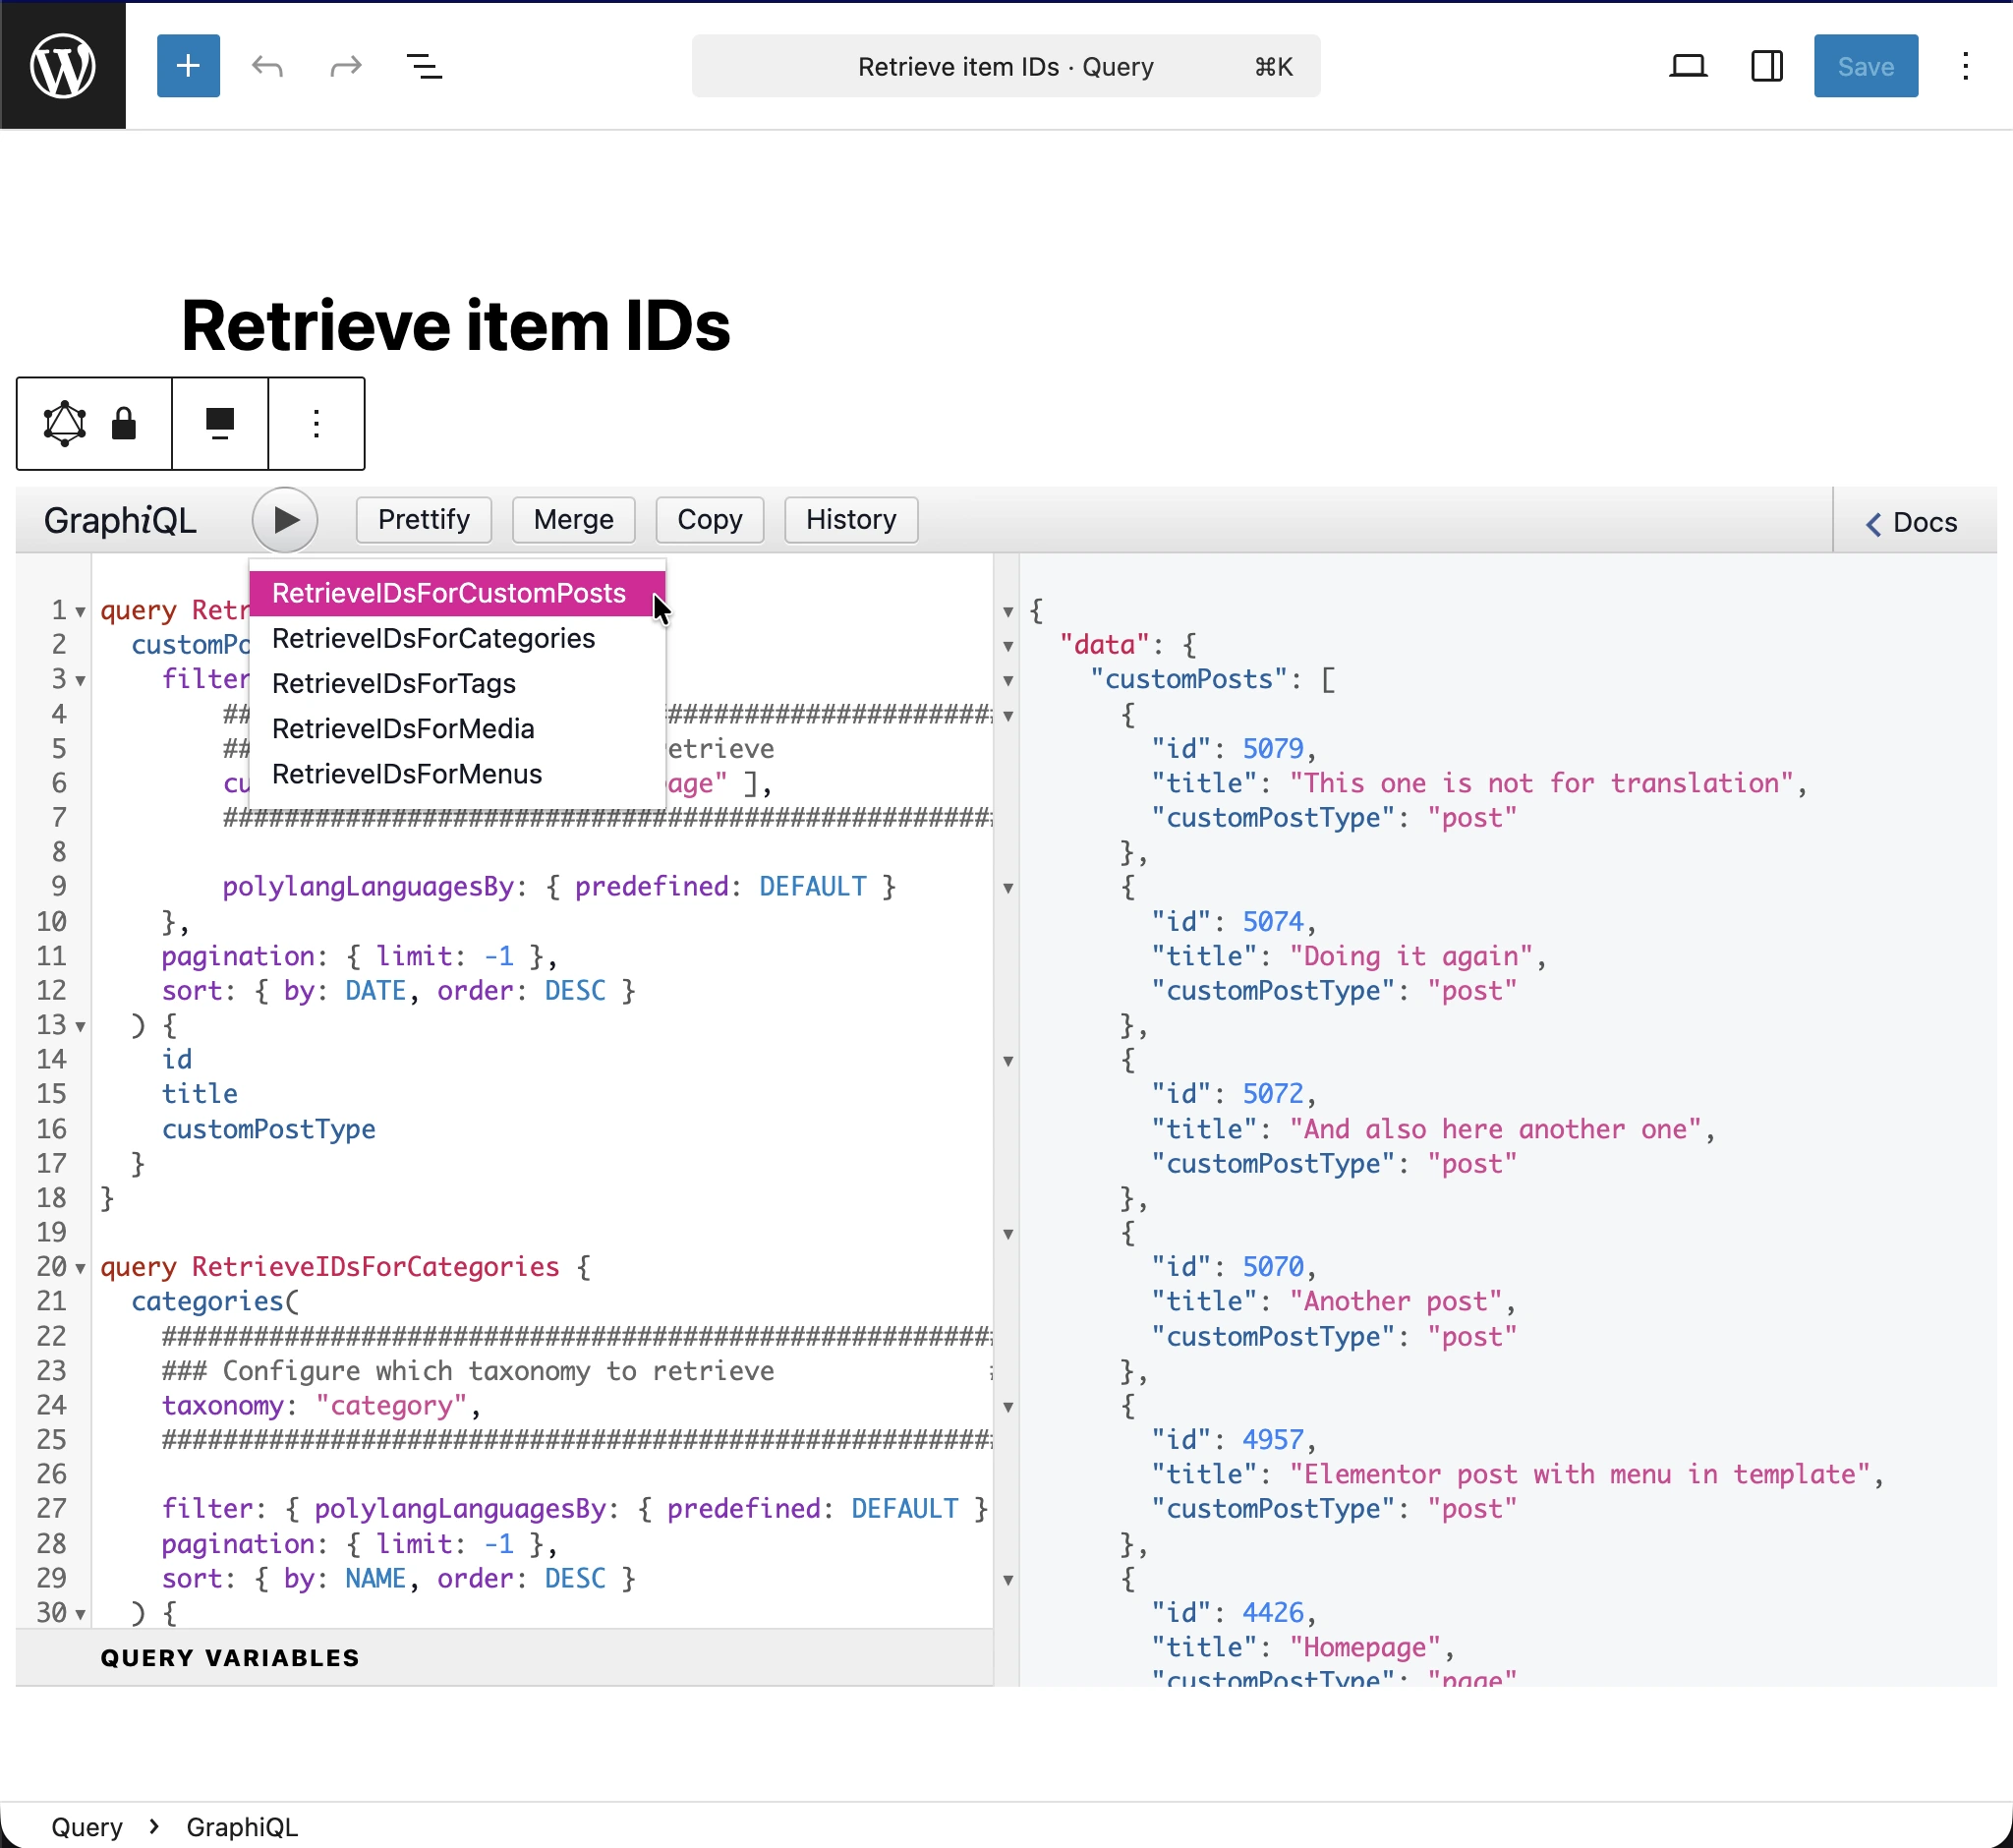Open the device preview icon
The width and height of the screenshot is (2013, 1848).
[x=1689, y=66]
